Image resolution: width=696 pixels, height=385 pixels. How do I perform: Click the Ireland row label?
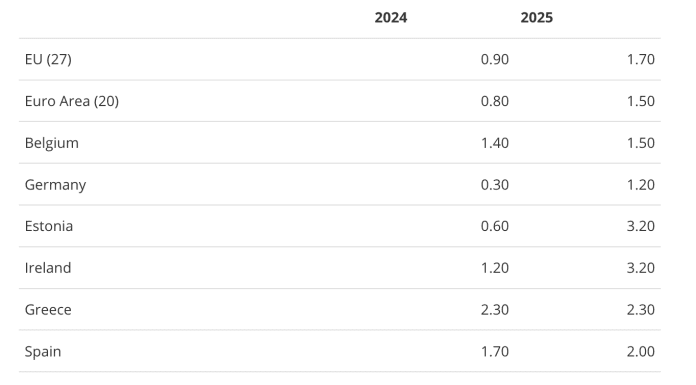[x=48, y=268]
